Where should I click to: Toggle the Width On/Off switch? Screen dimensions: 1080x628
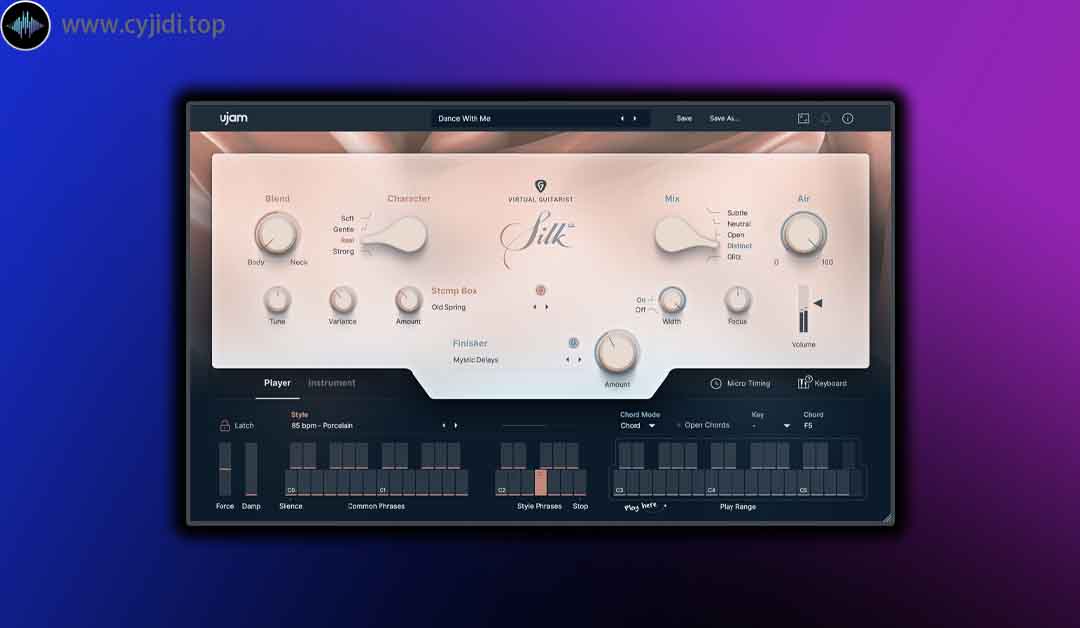(645, 305)
